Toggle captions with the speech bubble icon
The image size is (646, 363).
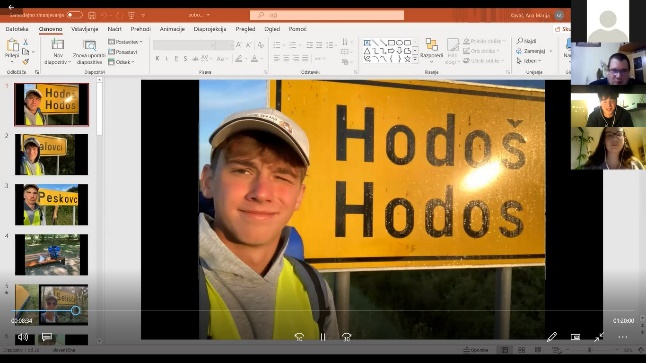[x=47, y=337]
